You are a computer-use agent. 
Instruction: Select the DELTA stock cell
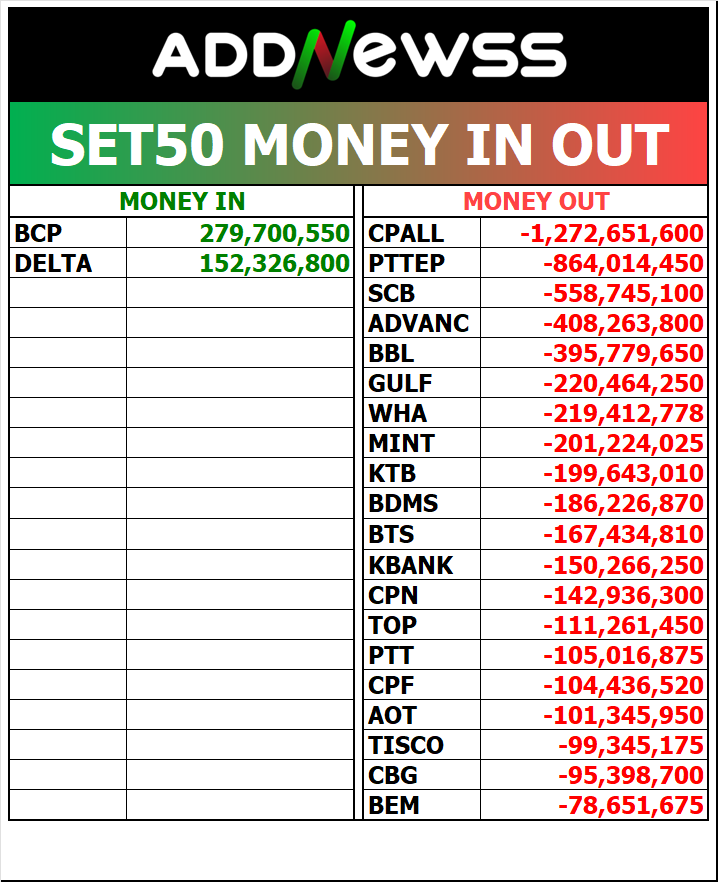pos(68,263)
